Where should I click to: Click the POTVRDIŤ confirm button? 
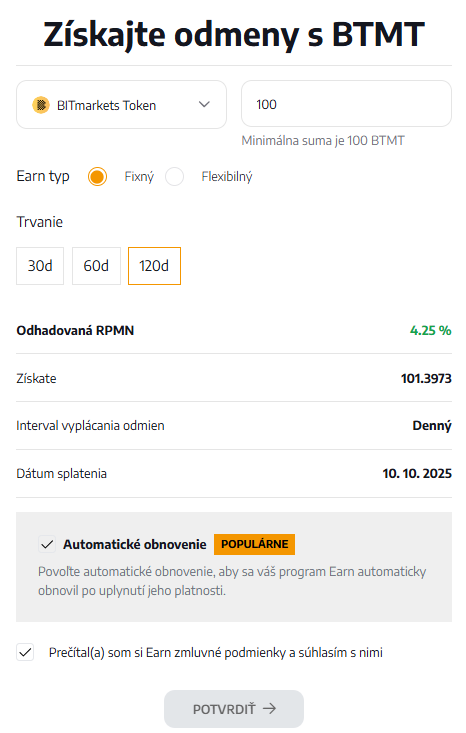[234, 709]
